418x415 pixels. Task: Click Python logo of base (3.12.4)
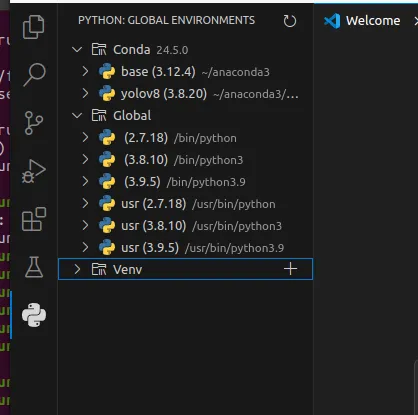[x=107, y=71]
